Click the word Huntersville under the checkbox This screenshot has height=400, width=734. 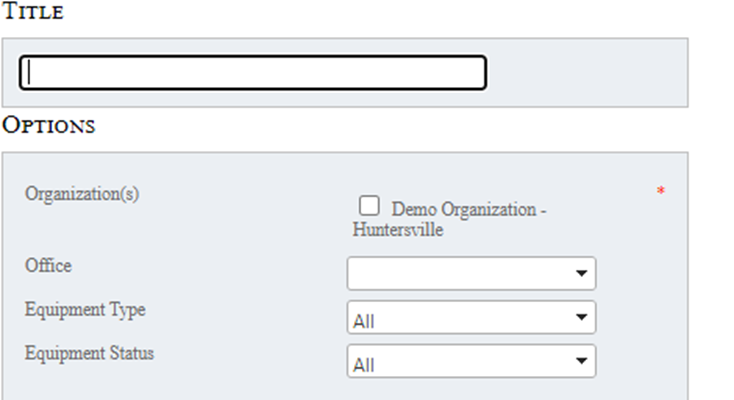[x=397, y=230]
